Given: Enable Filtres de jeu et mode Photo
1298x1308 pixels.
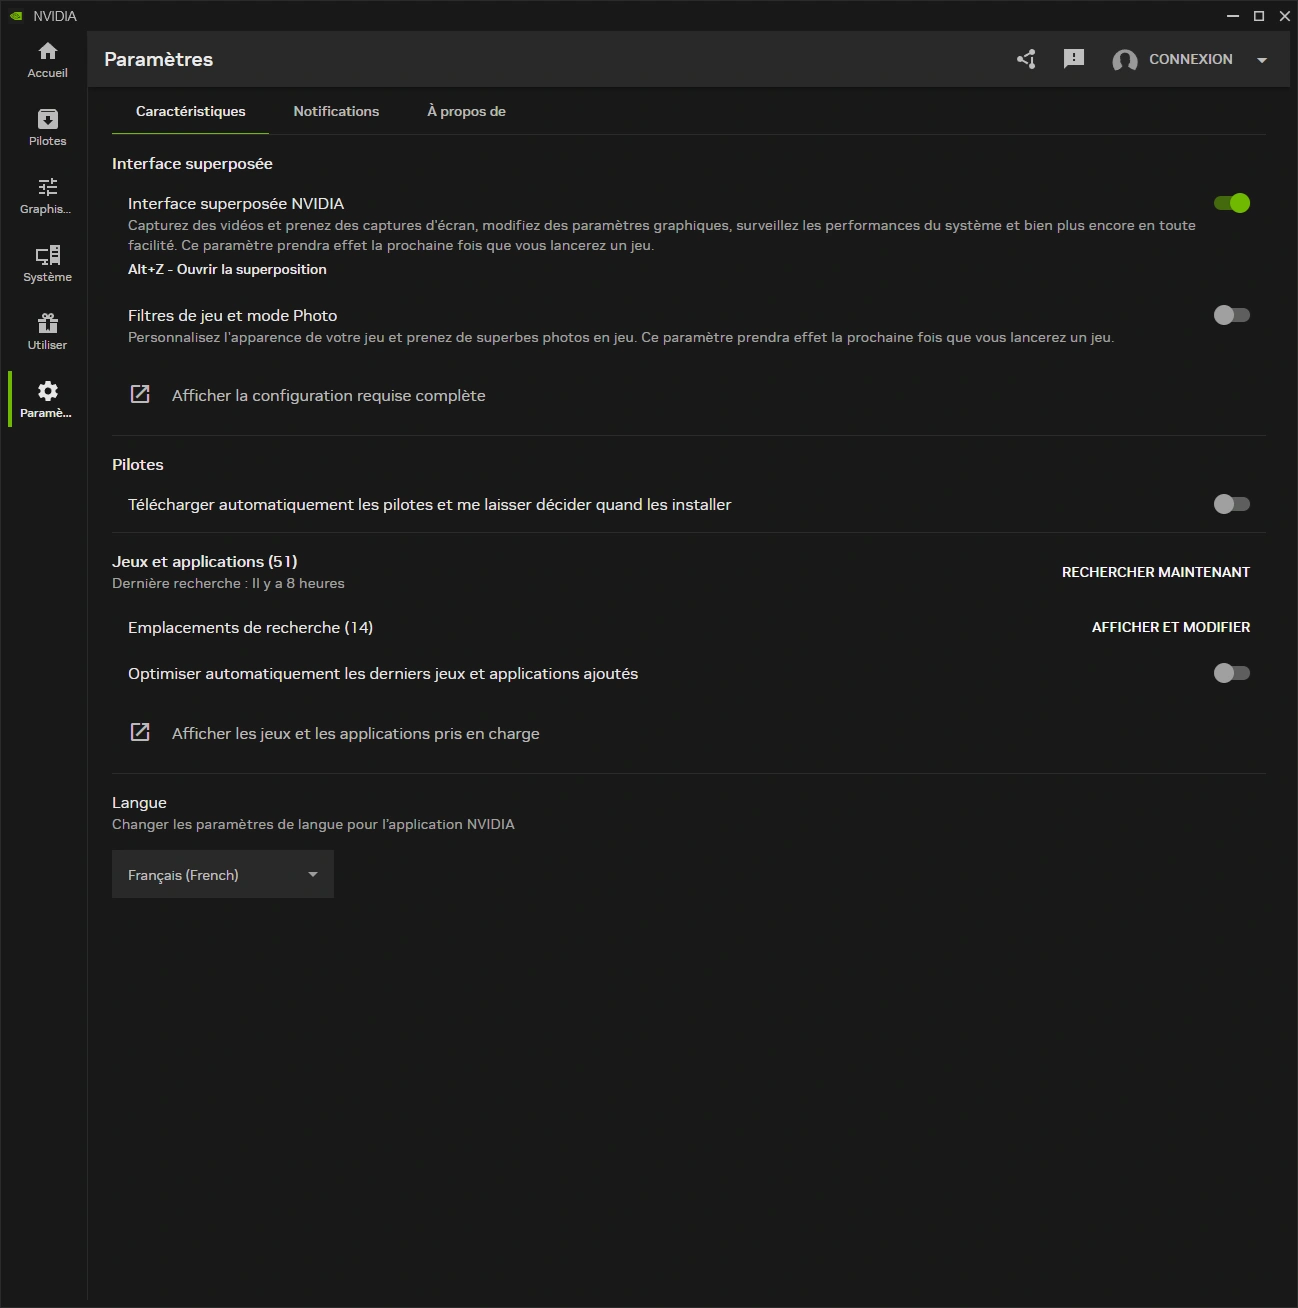Looking at the screenshot, I should pos(1232,315).
